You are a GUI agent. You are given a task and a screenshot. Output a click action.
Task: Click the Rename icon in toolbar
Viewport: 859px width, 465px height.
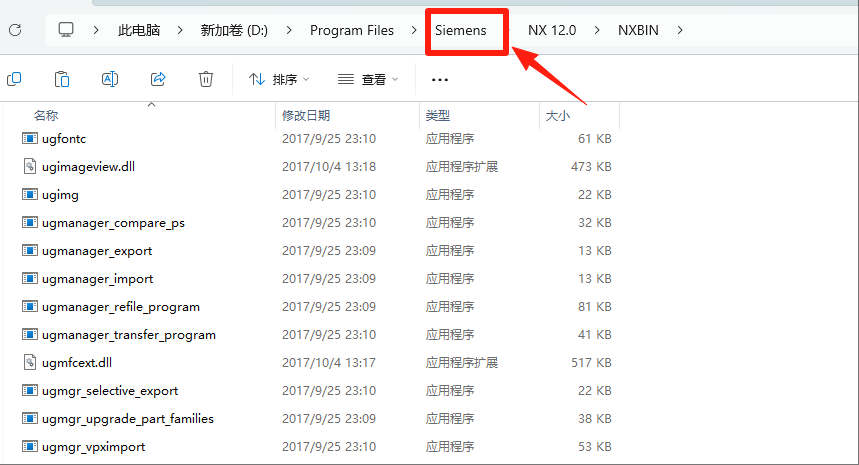pyautogui.click(x=110, y=79)
